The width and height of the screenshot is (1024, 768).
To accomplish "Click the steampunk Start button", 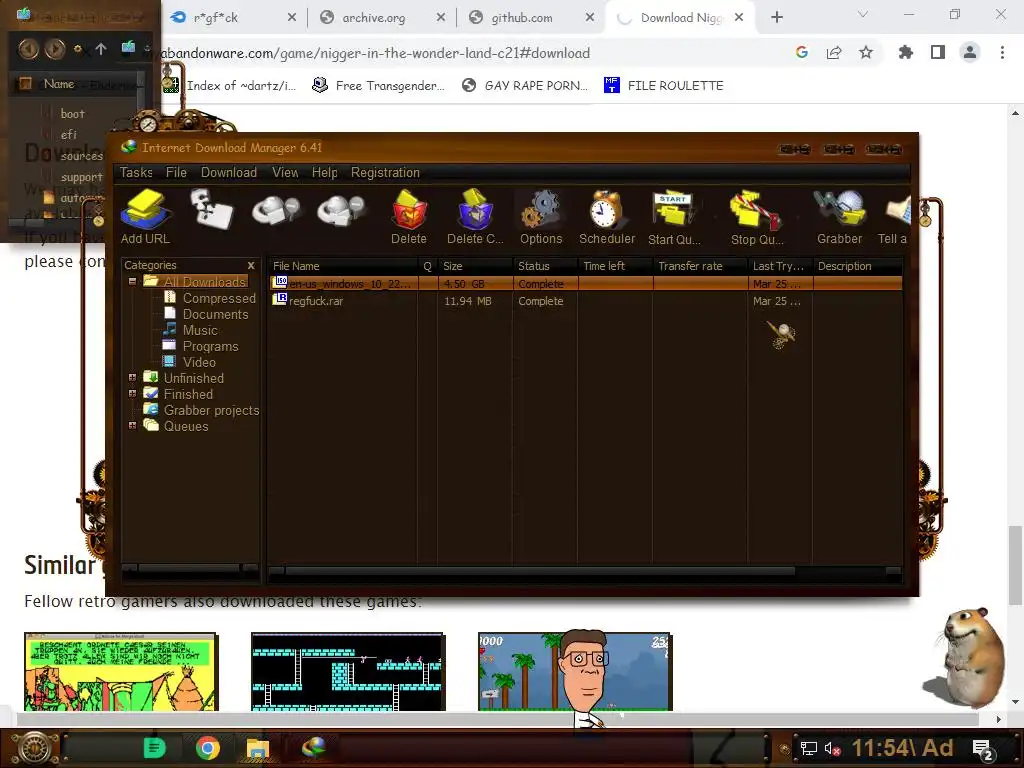I will click(x=34, y=748).
